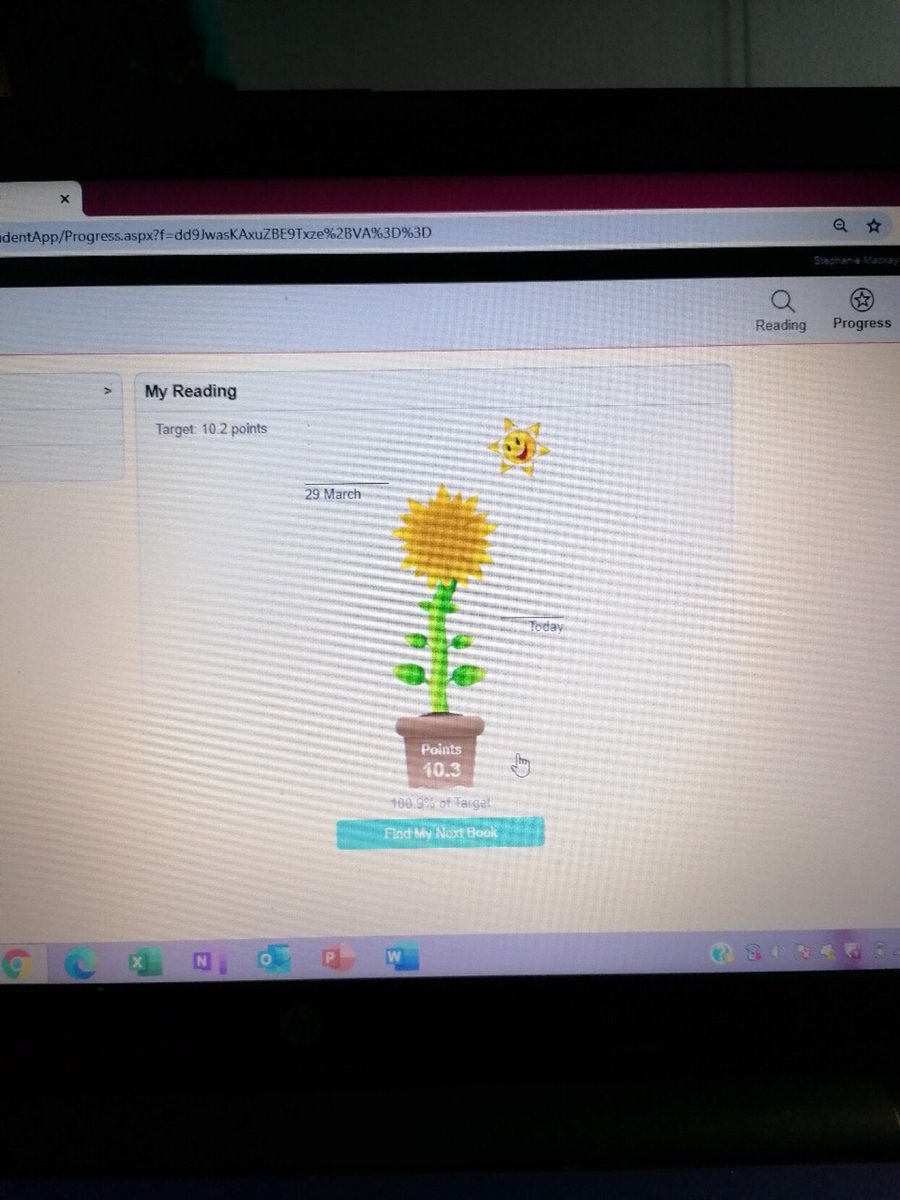Click the 100.9% of Target text
Image resolution: width=900 pixels, height=1200 pixels.
[x=441, y=803]
